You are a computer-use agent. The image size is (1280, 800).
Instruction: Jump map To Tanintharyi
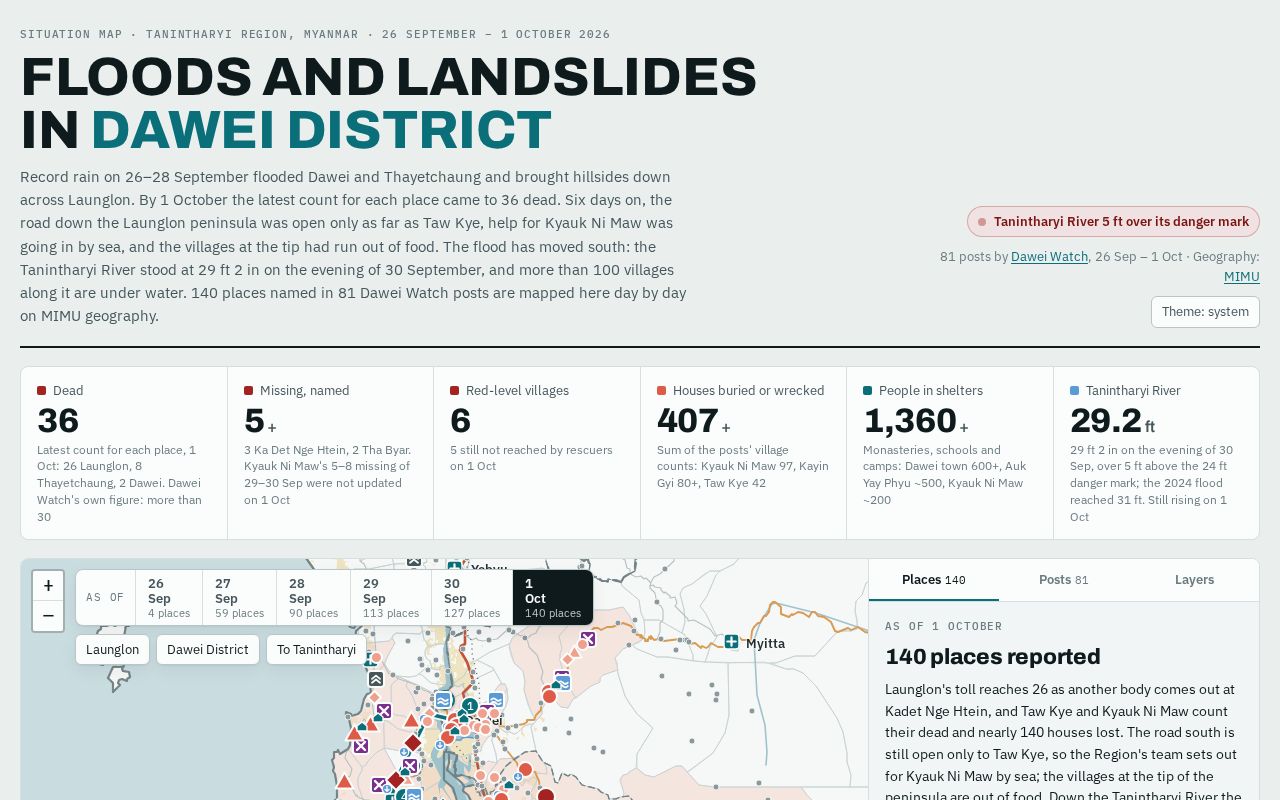(x=316, y=650)
